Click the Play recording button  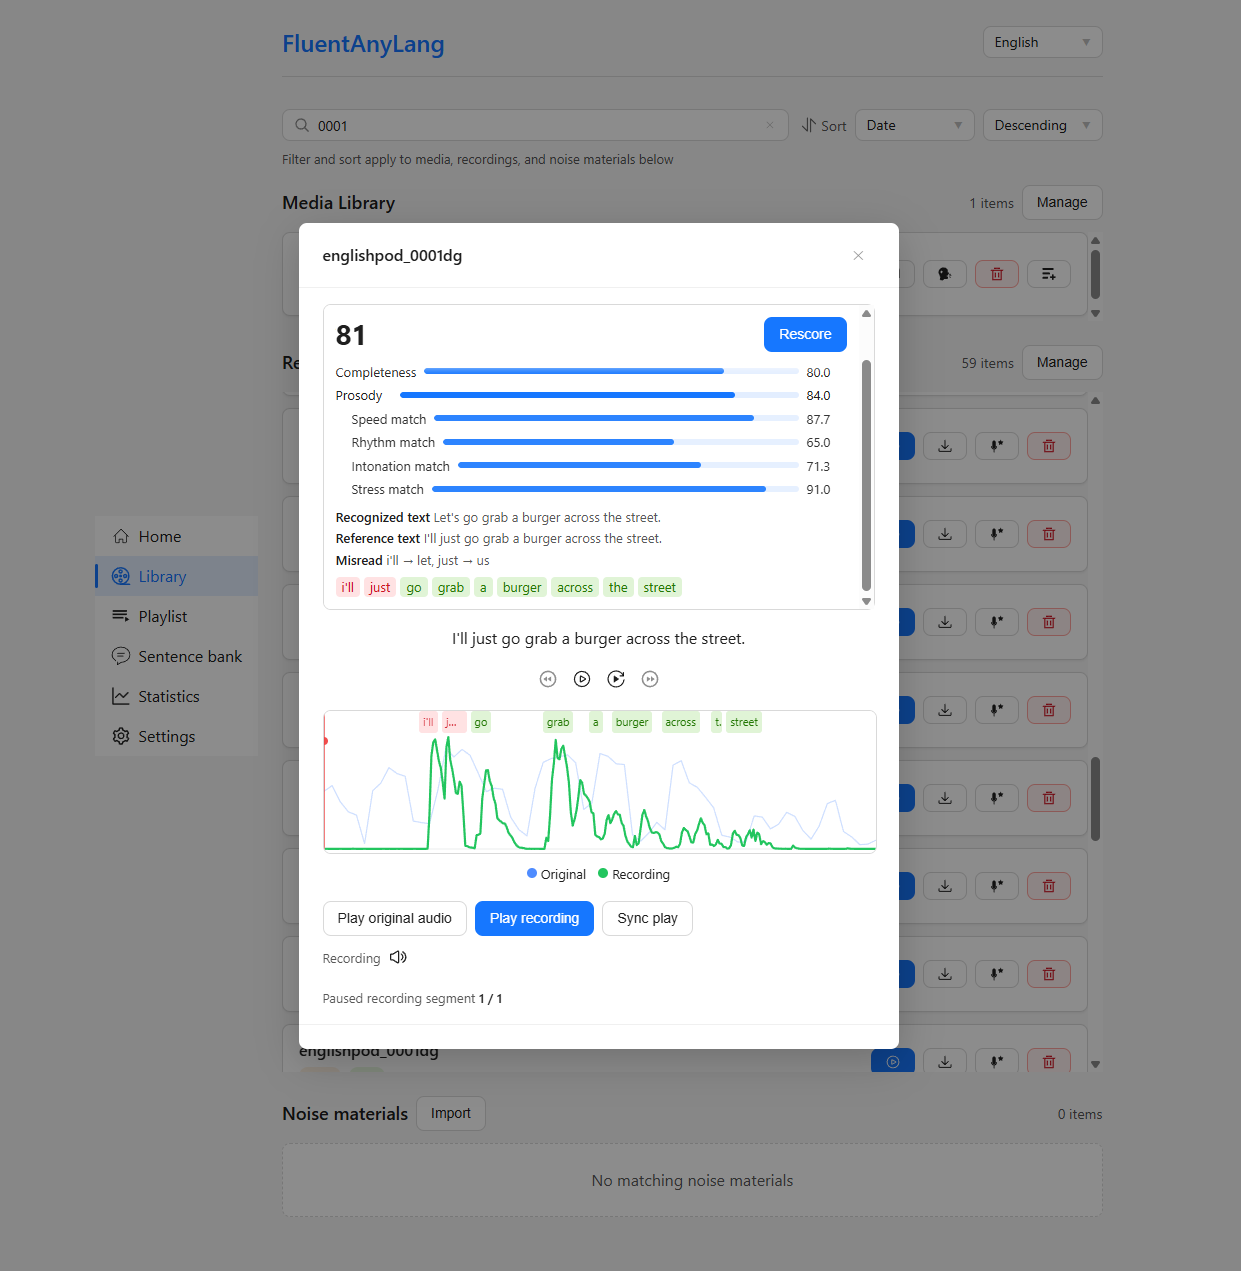click(x=534, y=918)
